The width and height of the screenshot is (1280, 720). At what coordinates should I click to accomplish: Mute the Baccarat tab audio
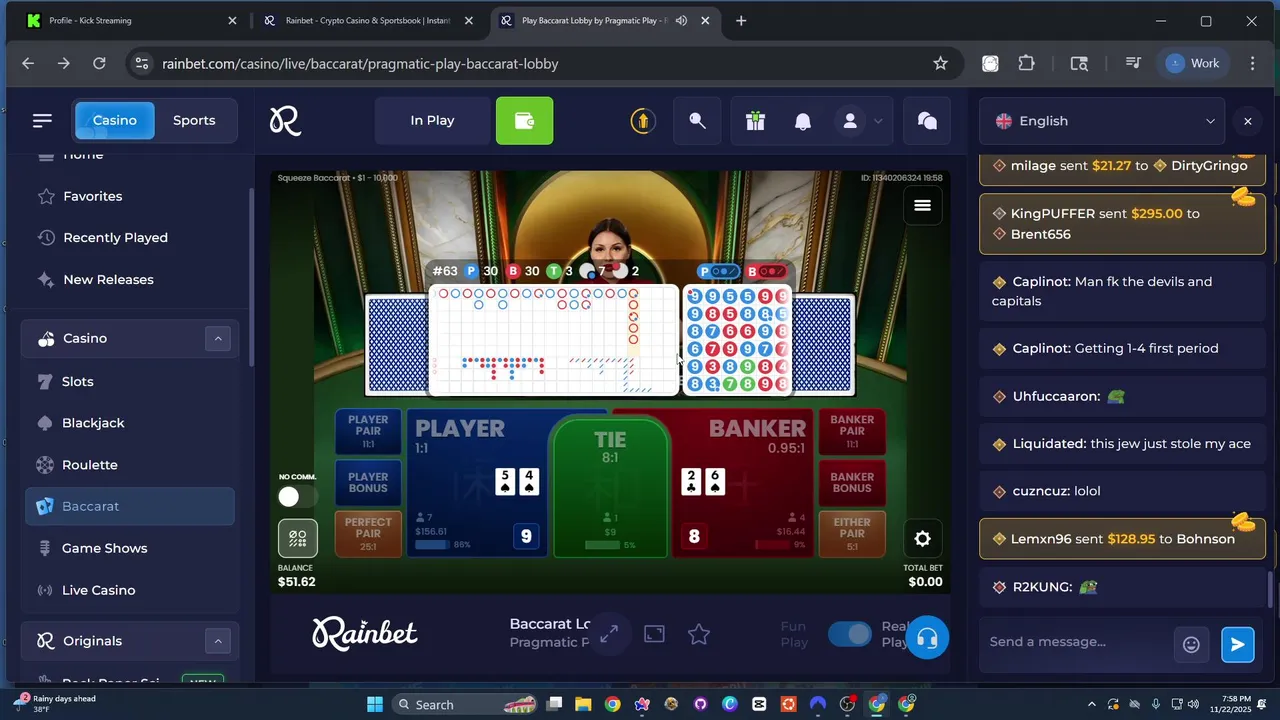click(x=681, y=20)
